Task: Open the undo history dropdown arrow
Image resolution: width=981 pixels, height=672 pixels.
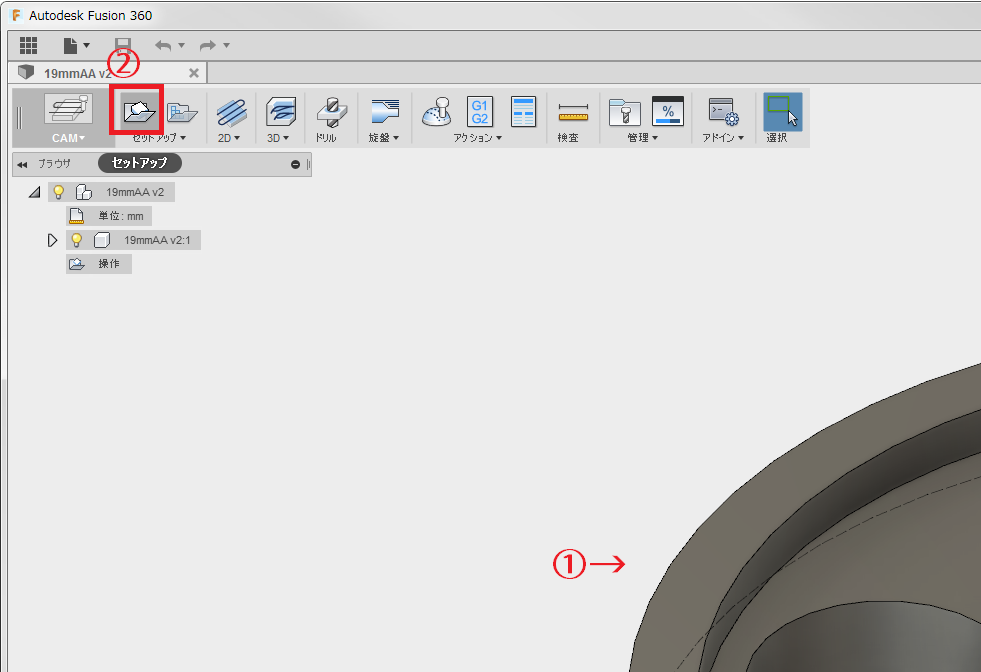Action: click(181, 45)
